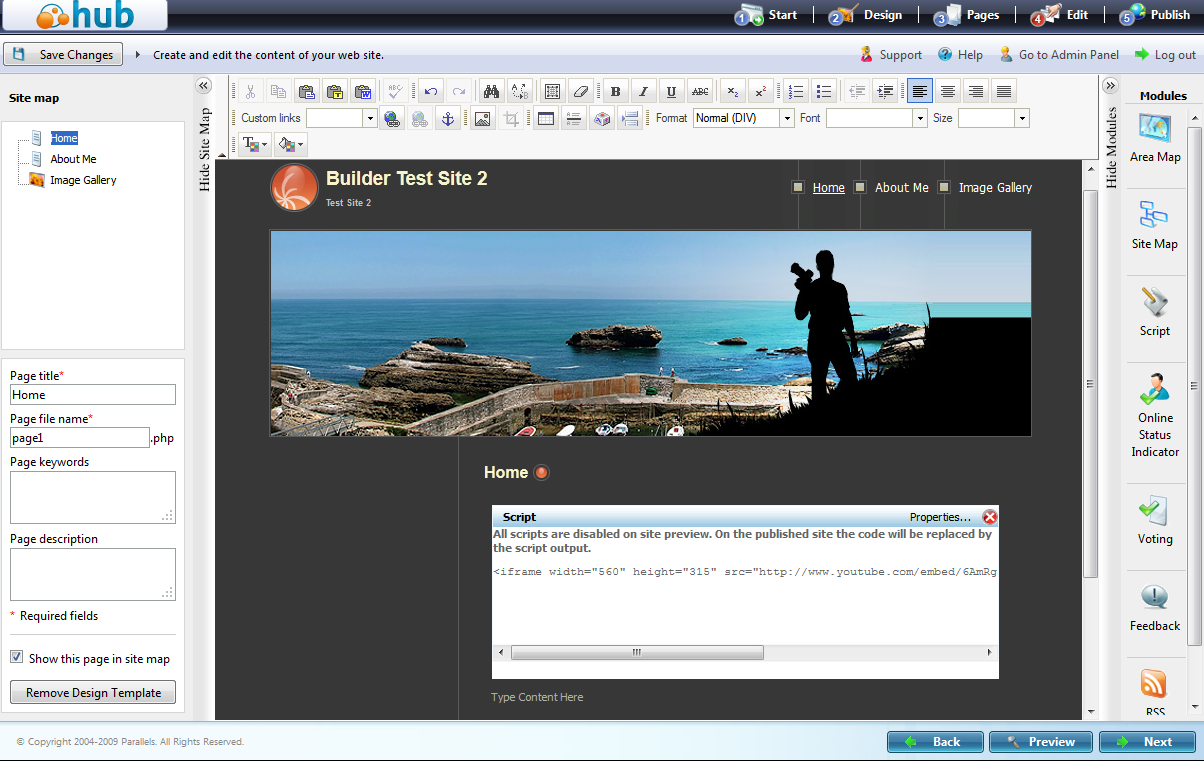Open find with the binoculars icon
This screenshot has height=761, width=1204.
491,91
